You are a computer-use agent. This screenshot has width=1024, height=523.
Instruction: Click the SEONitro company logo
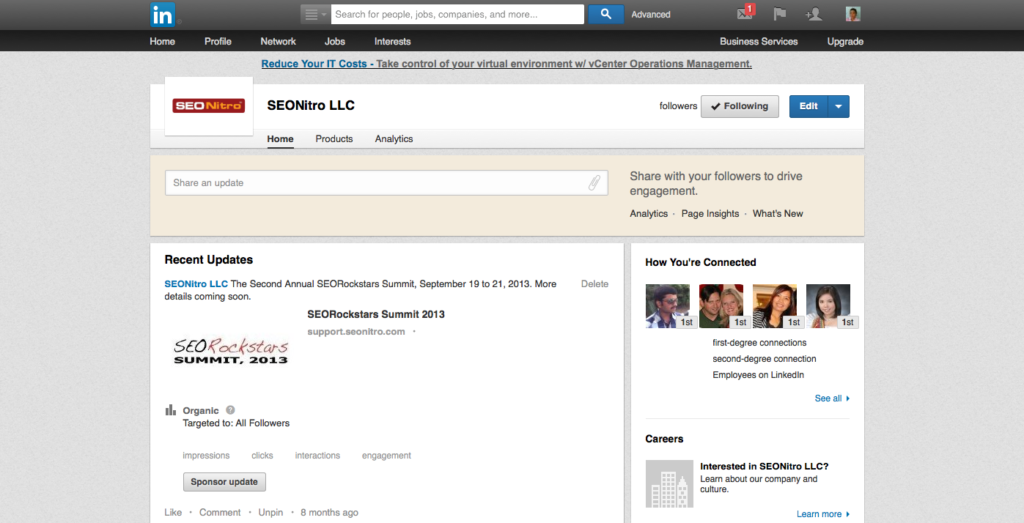pyautogui.click(x=208, y=106)
